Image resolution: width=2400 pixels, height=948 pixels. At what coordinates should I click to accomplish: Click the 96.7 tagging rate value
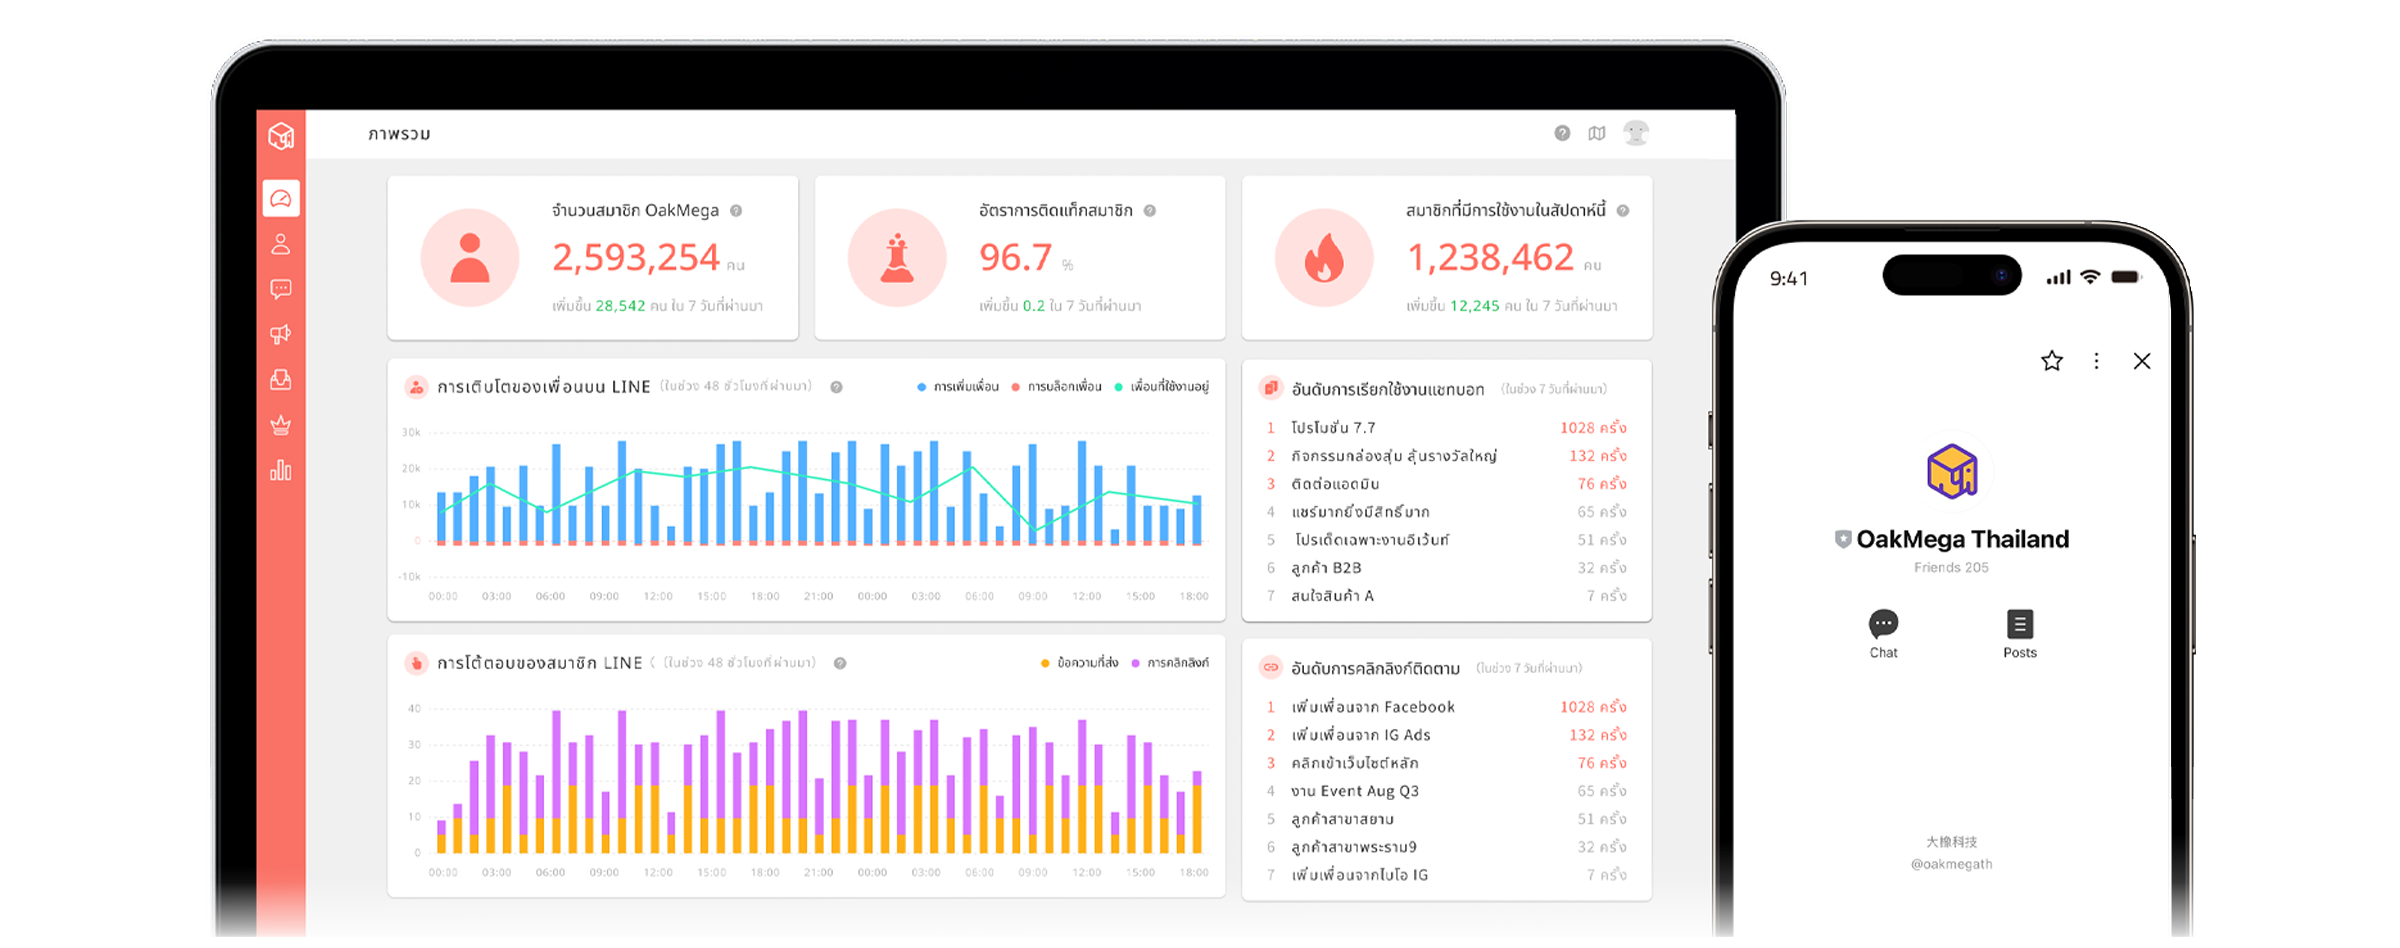coord(1015,258)
